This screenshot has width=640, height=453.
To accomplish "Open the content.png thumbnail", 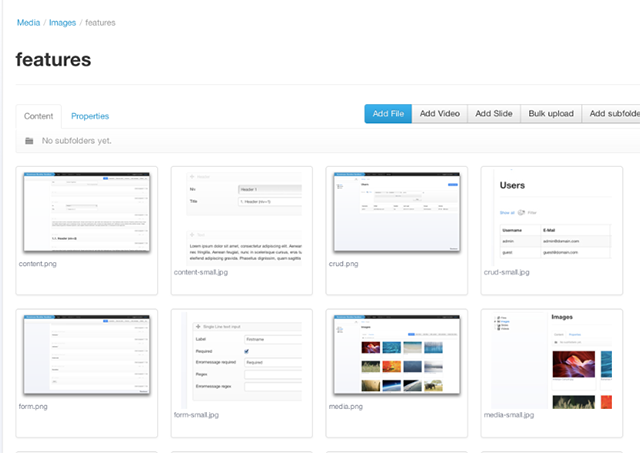I will pyautogui.click(x=87, y=212).
